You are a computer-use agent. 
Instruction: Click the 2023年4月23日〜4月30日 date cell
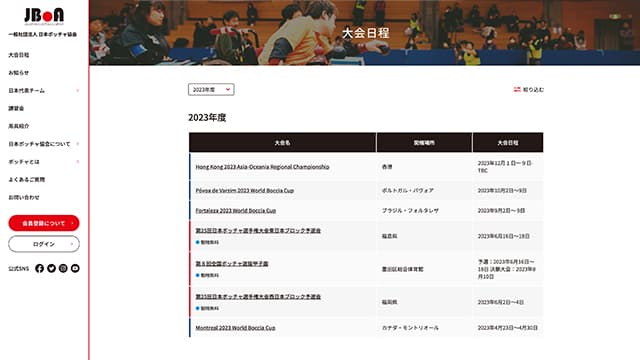point(508,328)
